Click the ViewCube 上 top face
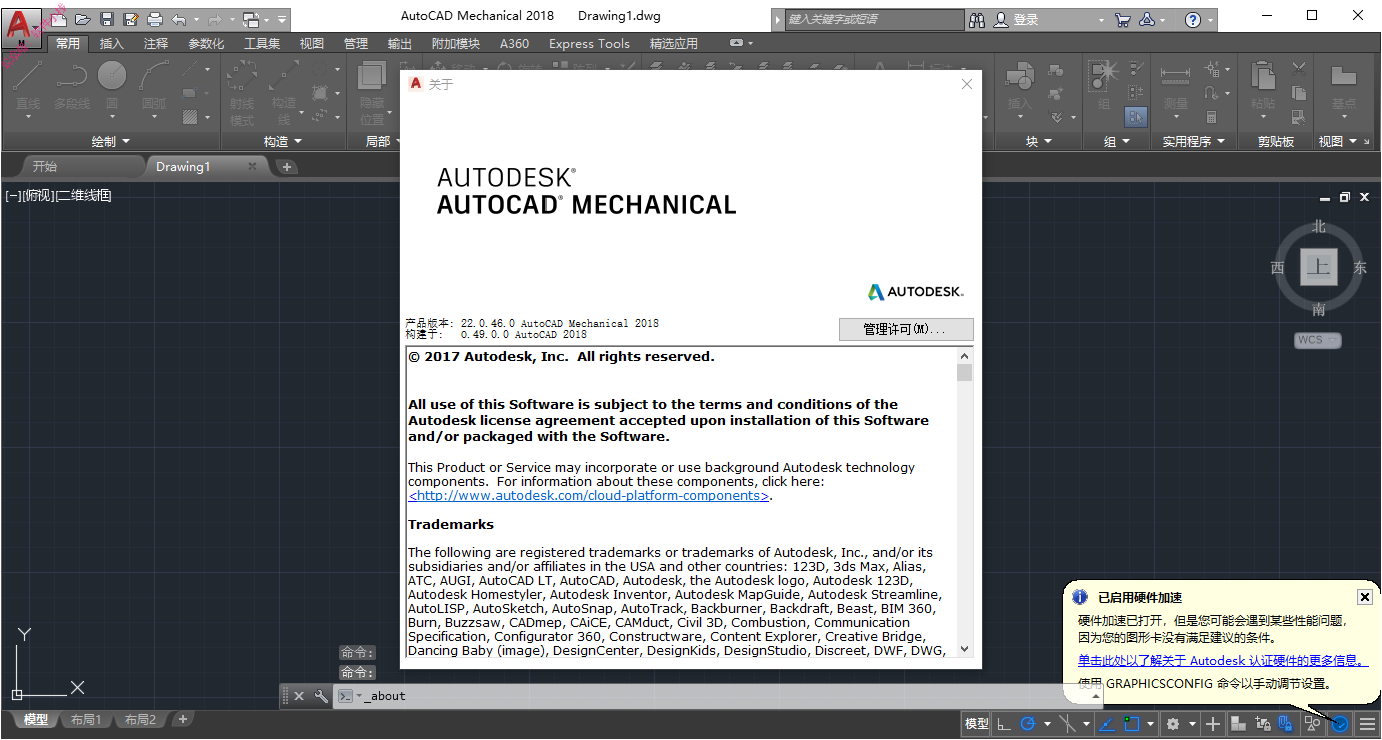Viewport: 1382px width, 740px height. pyautogui.click(x=1319, y=267)
